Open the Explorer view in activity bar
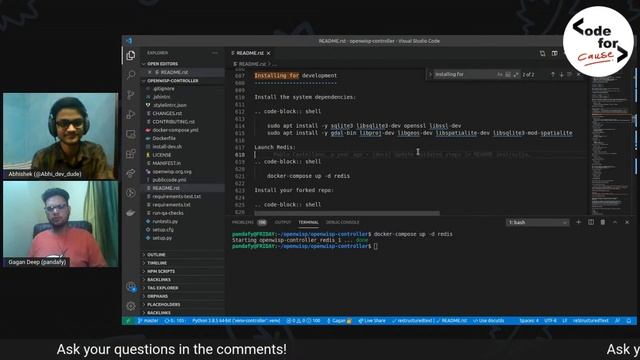The width and height of the screenshot is (640, 360). tap(131, 55)
